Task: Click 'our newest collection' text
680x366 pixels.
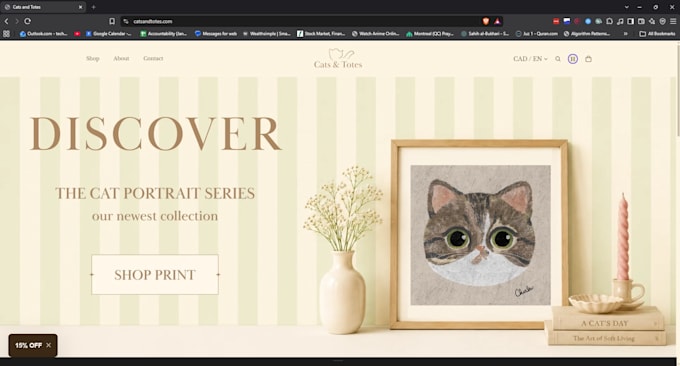Action: click(155, 216)
